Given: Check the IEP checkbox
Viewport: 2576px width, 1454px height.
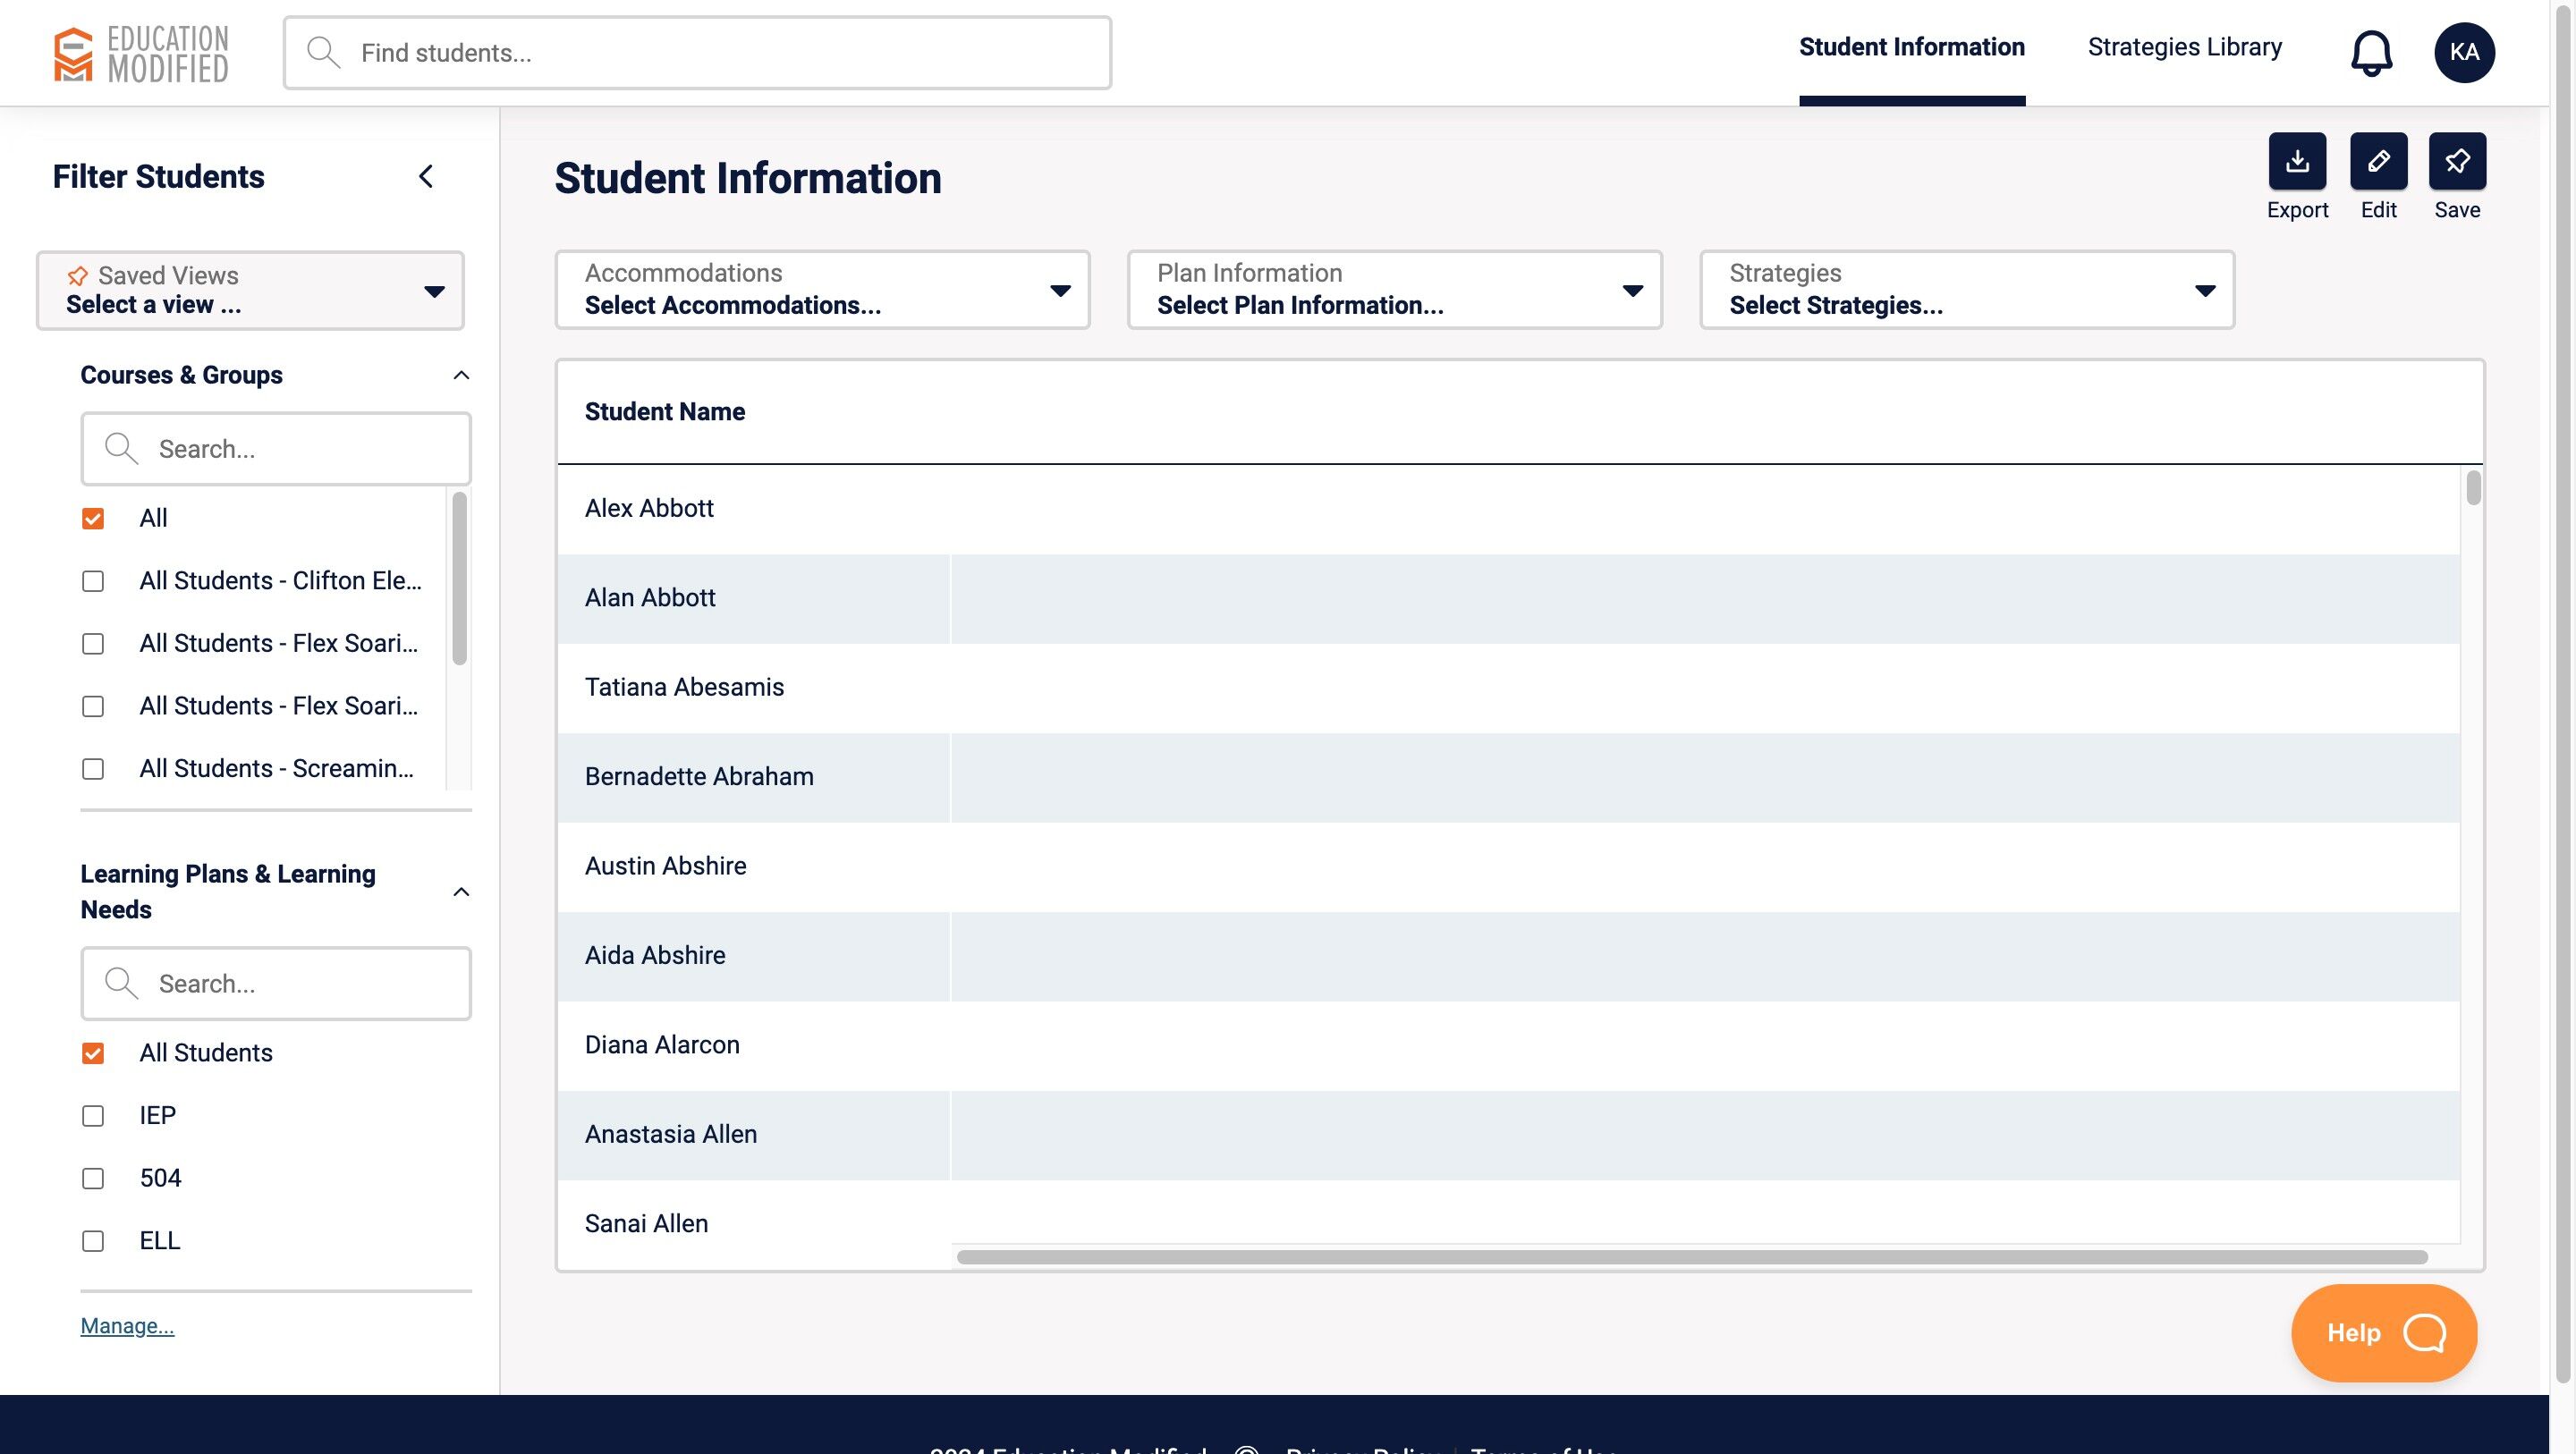Looking at the screenshot, I should pos(93,1116).
